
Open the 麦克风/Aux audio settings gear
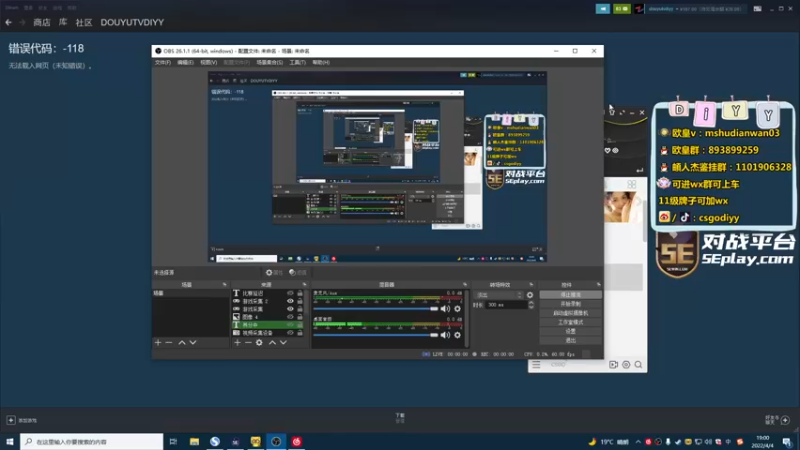(458, 309)
